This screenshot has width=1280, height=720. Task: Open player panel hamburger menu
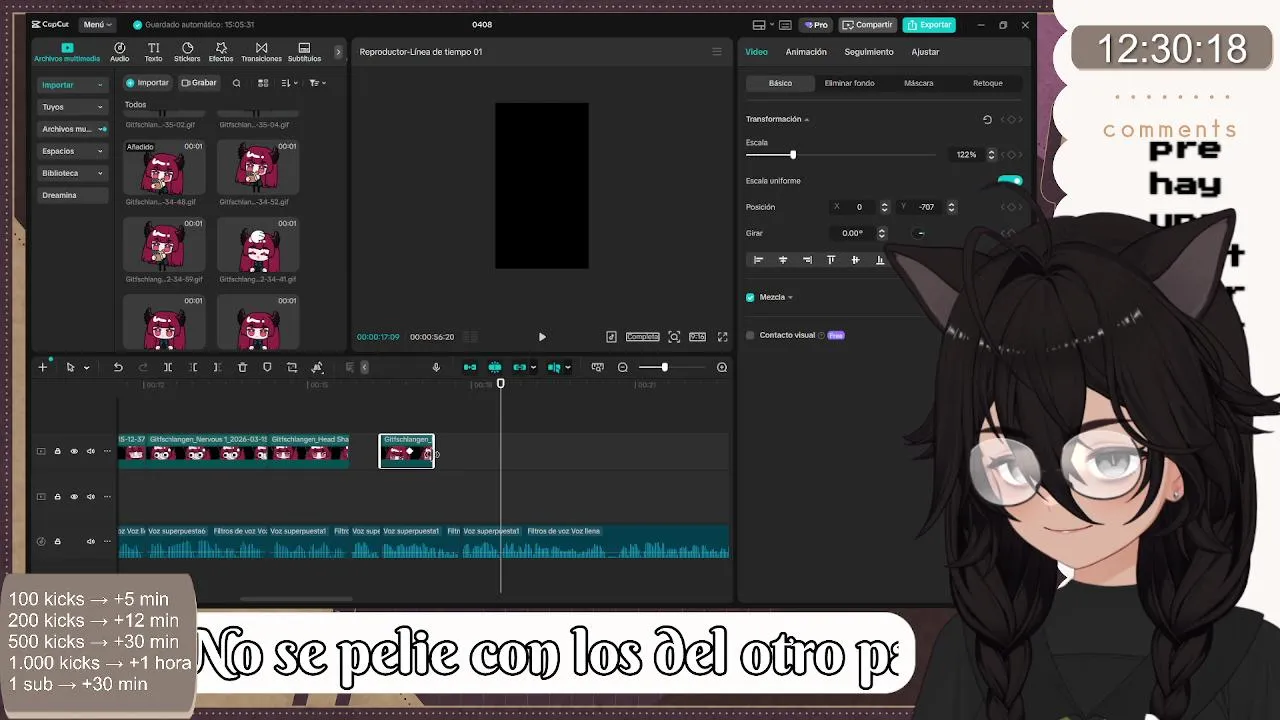[716, 52]
